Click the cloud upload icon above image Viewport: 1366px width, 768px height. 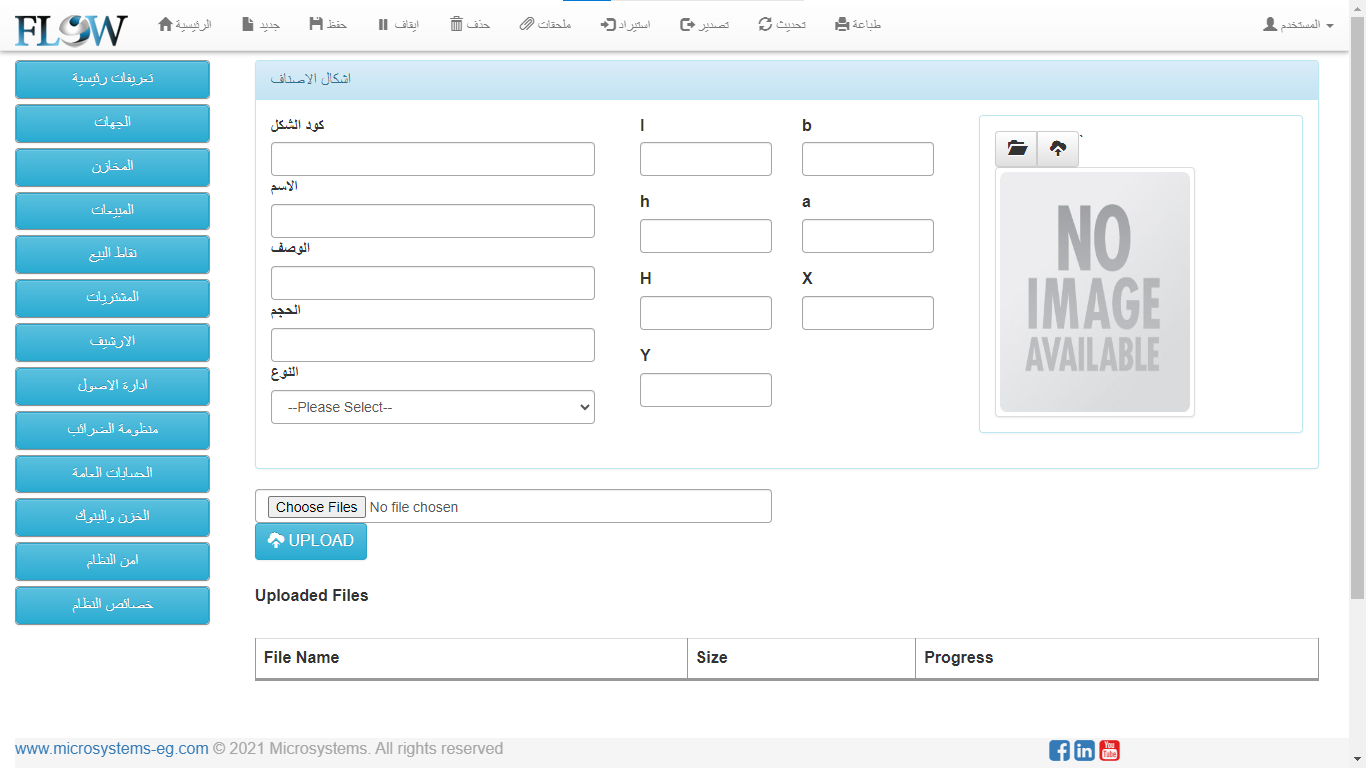click(x=1058, y=149)
